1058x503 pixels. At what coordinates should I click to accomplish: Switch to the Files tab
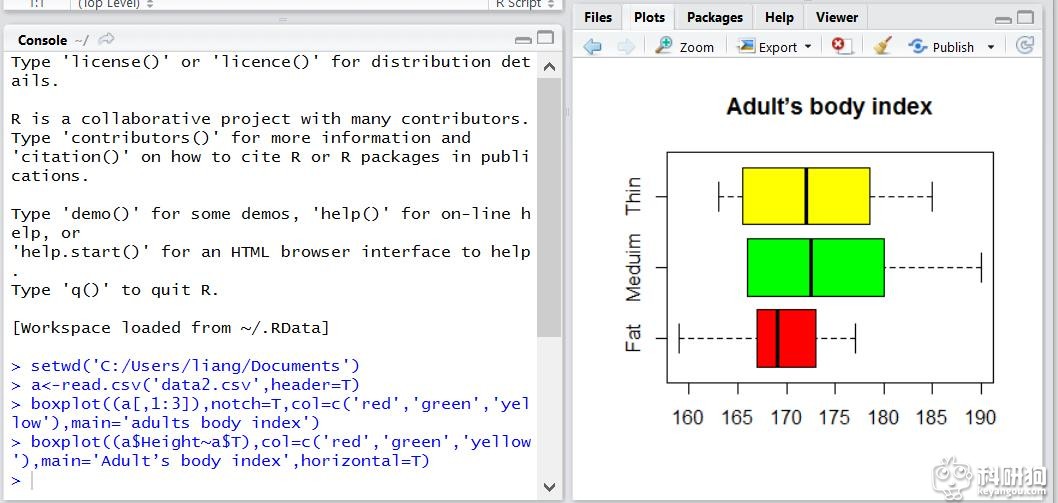598,18
